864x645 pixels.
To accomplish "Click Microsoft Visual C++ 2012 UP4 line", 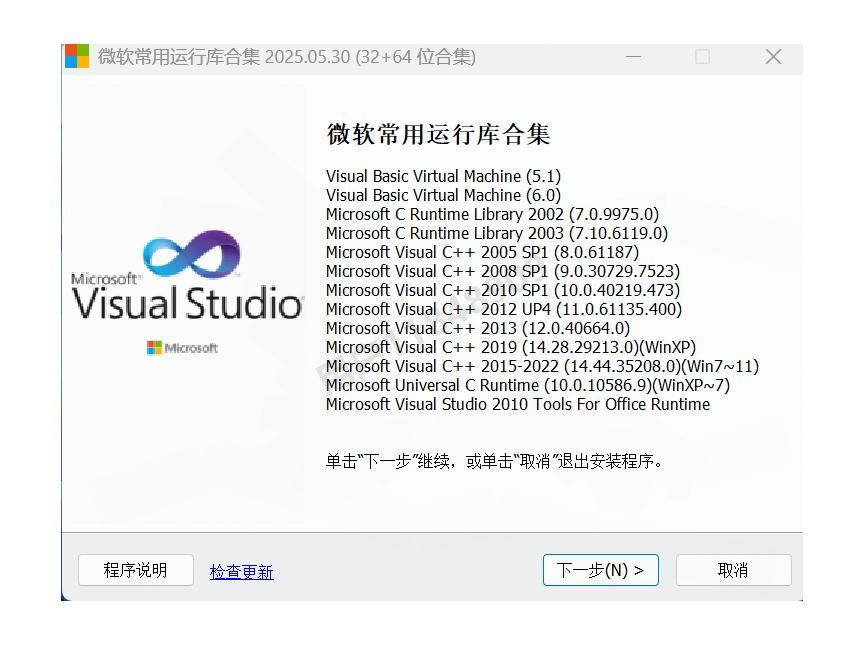I will click(x=504, y=309).
